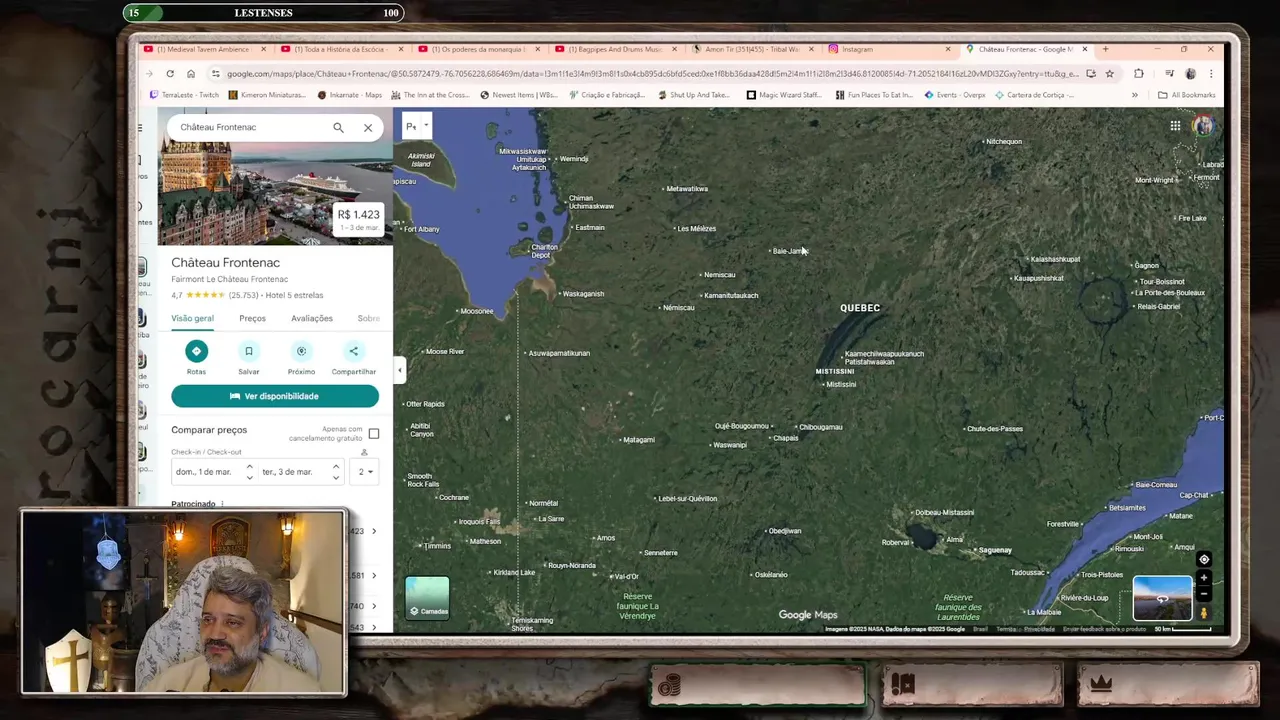Click the map-book icon on stream overlay
The image size is (1280, 720).
pos(903,685)
